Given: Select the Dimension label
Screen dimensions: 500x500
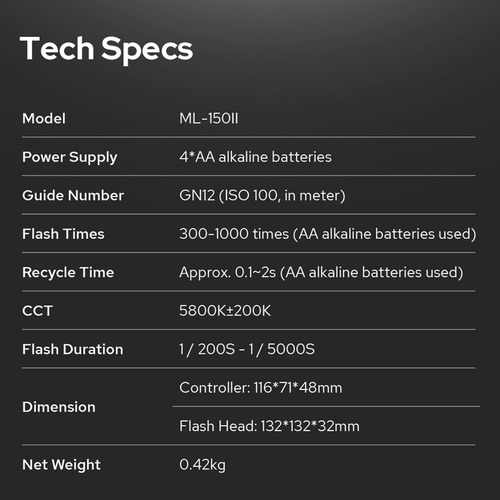Looking at the screenshot, I should (x=59, y=407).
